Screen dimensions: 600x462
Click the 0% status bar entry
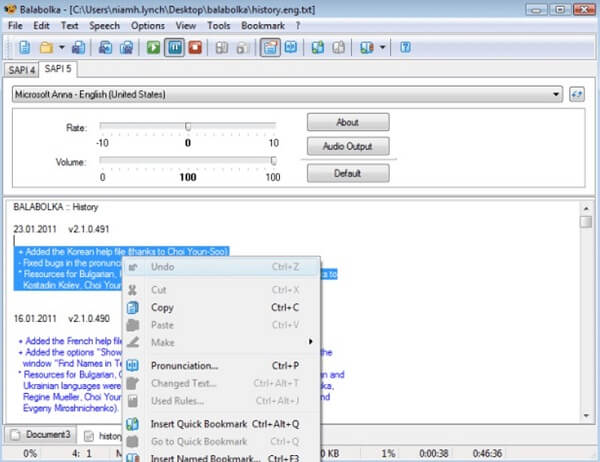[x=30, y=454]
